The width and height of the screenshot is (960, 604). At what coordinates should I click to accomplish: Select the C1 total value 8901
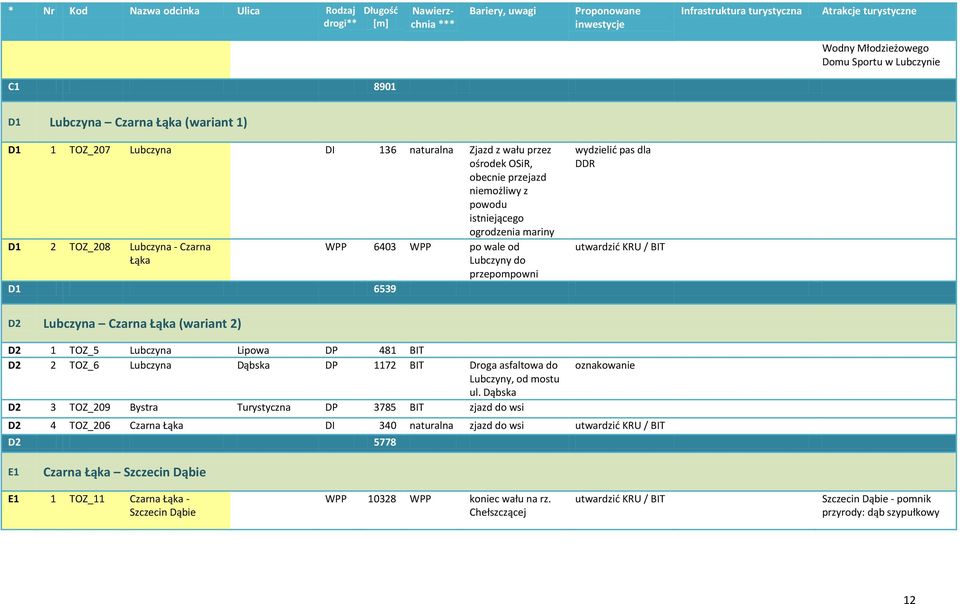pos(384,87)
